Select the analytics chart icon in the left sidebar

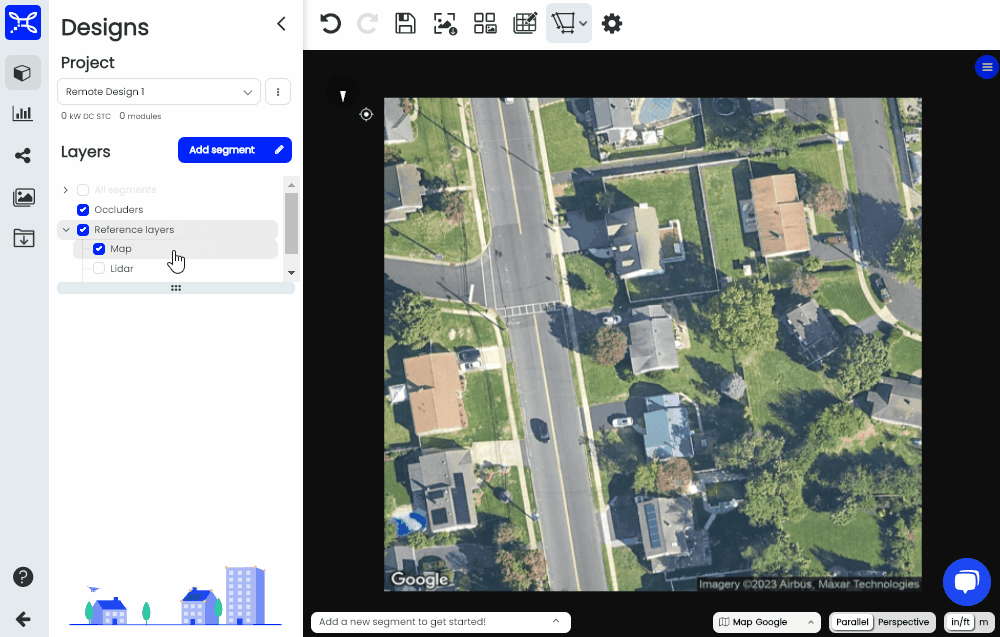pyautogui.click(x=23, y=114)
